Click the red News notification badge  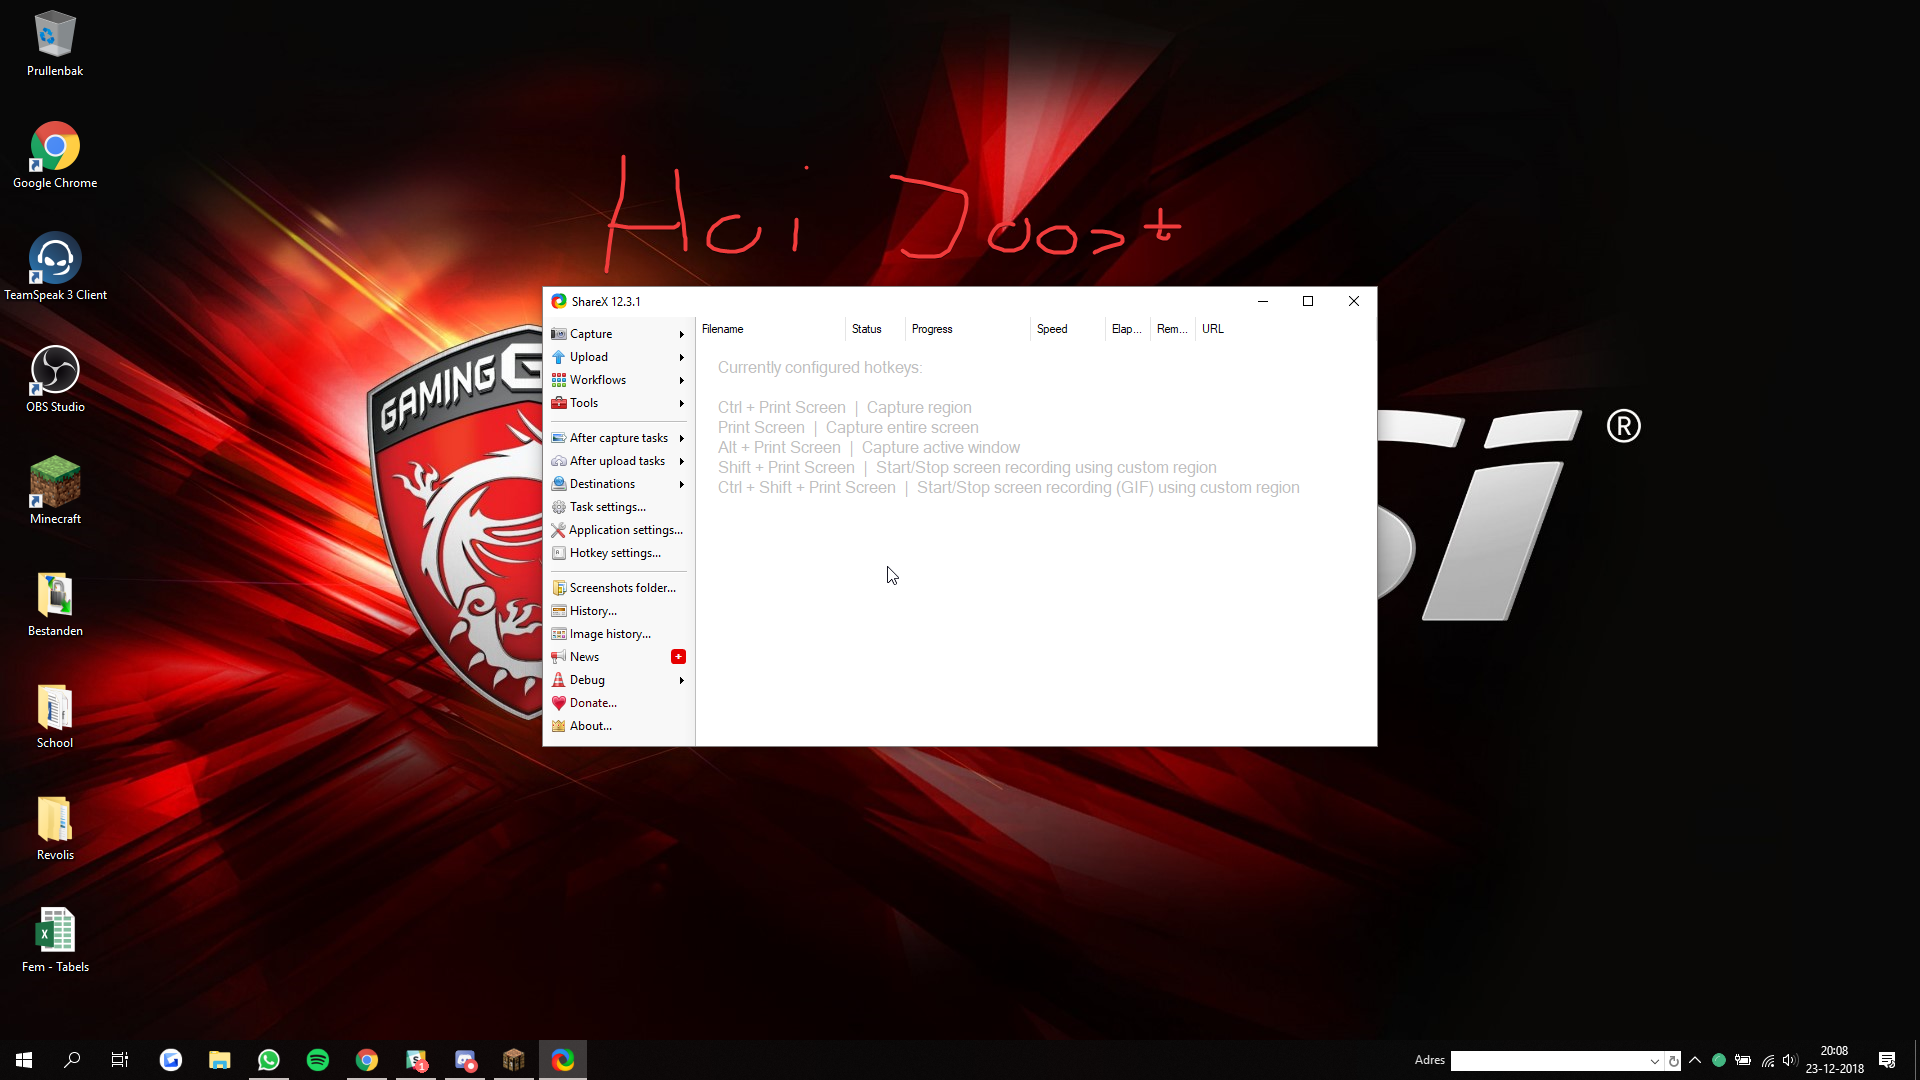(678, 657)
